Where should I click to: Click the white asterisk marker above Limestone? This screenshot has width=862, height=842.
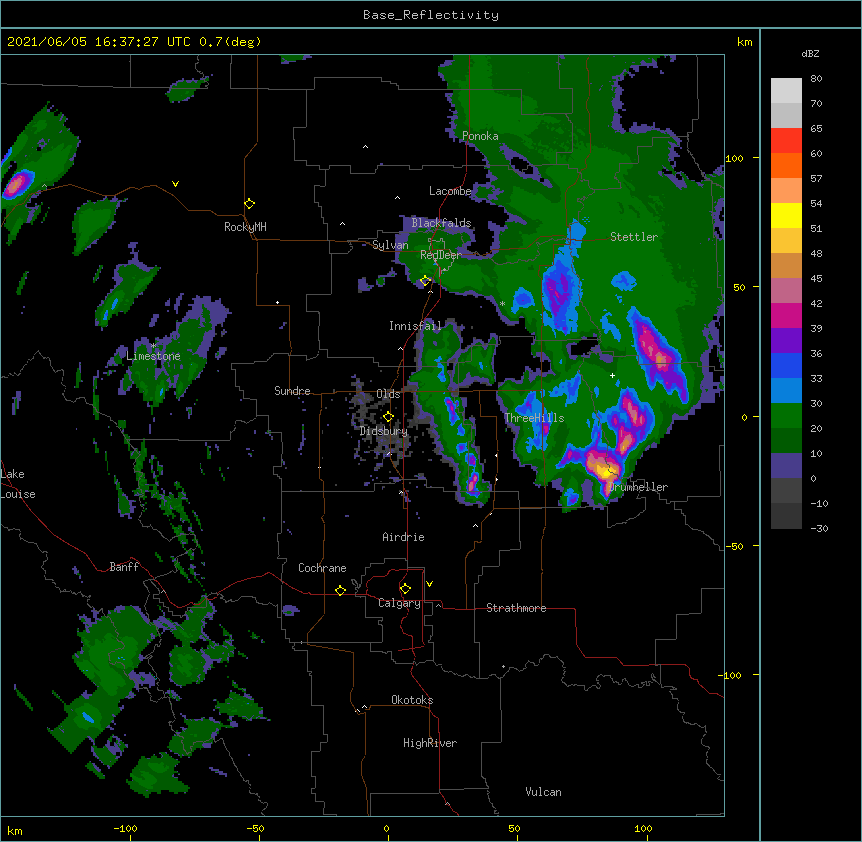point(154,346)
